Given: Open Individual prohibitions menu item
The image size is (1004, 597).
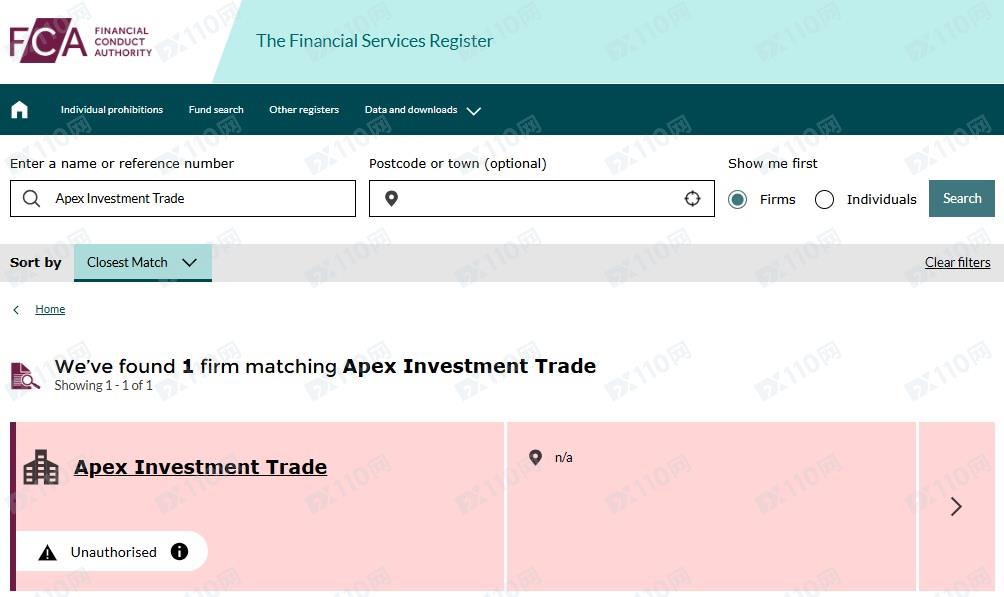Looking at the screenshot, I should coord(112,110).
